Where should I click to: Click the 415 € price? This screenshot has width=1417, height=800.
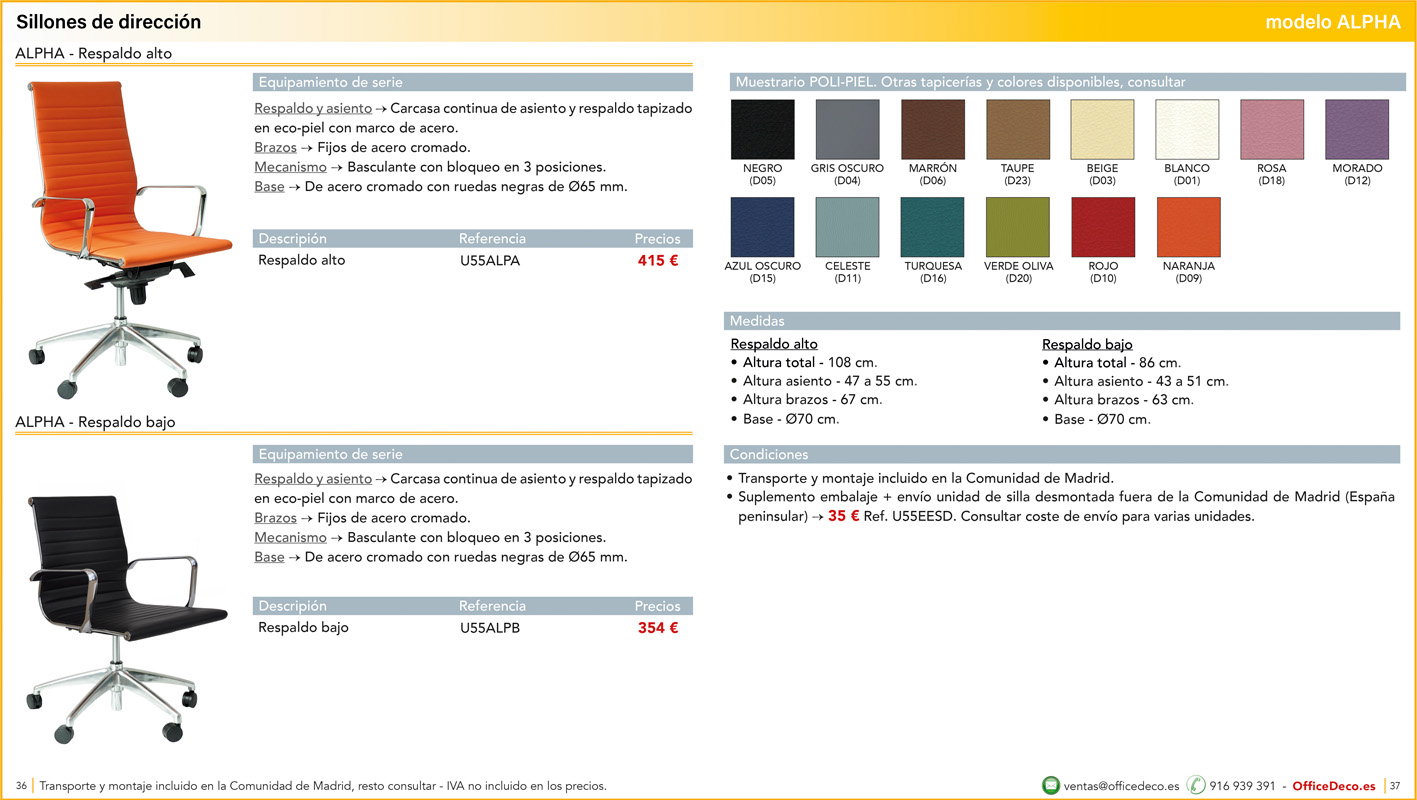(x=658, y=261)
